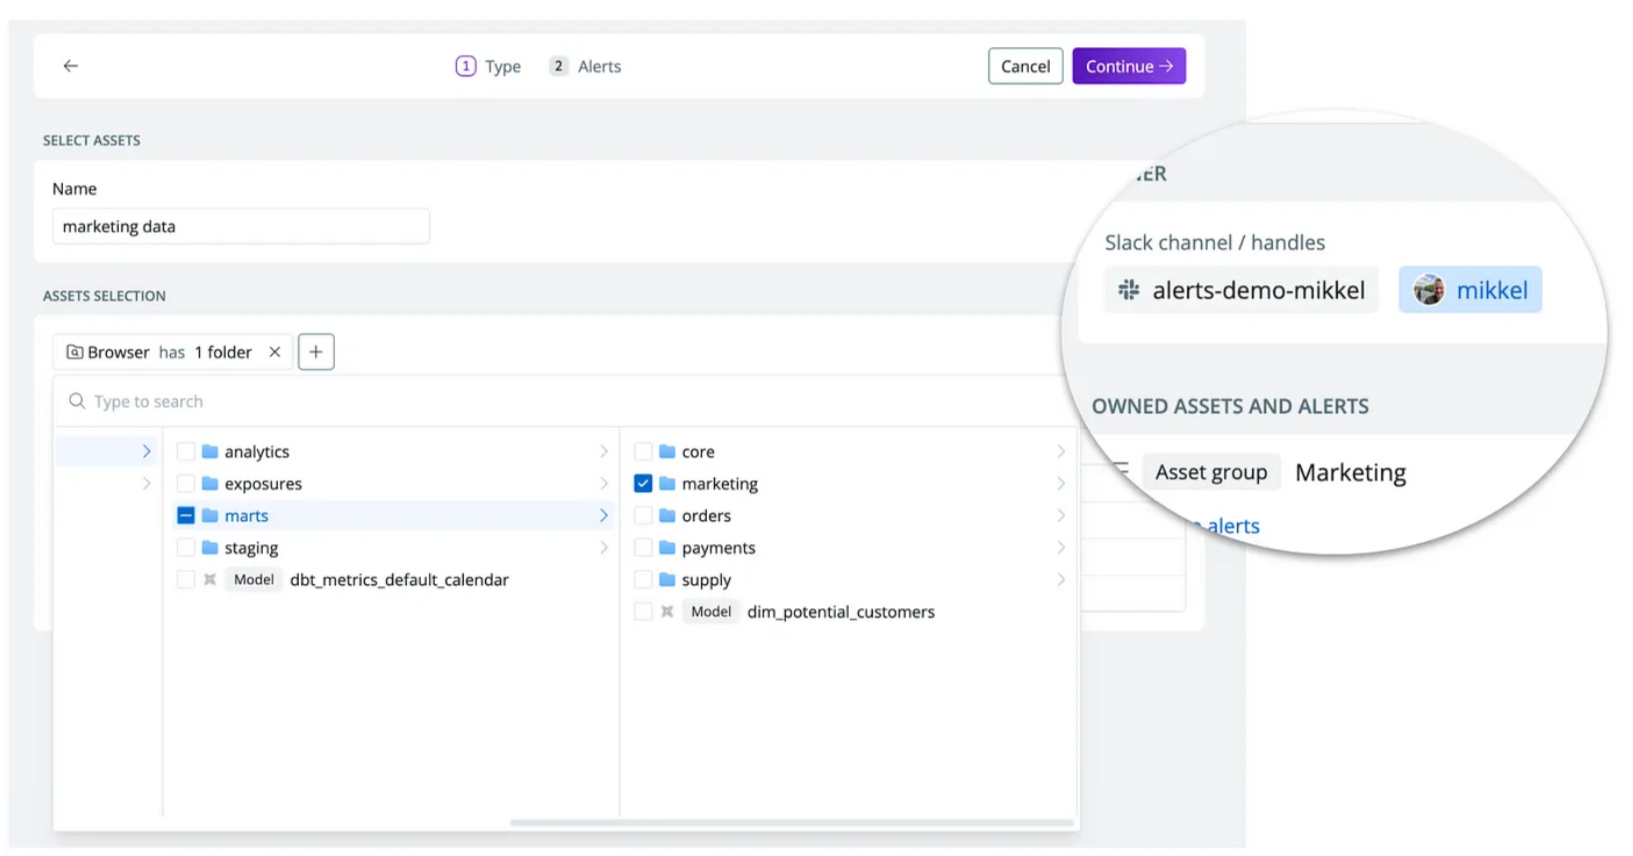Add a new filter with plus icon
This screenshot has width=1633, height=856.
point(316,352)
